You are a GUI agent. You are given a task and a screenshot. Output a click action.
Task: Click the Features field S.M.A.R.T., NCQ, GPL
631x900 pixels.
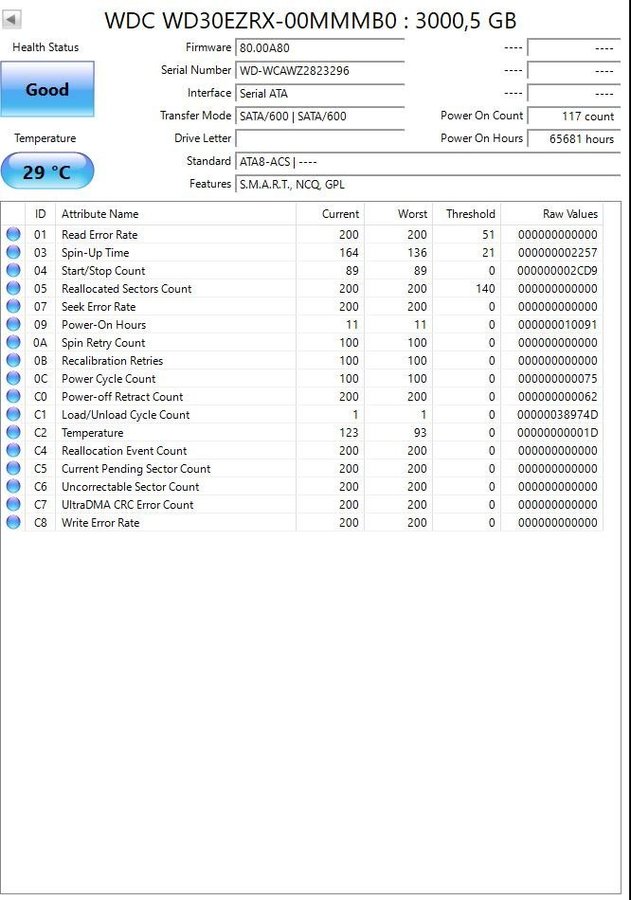tap(428, 184)
